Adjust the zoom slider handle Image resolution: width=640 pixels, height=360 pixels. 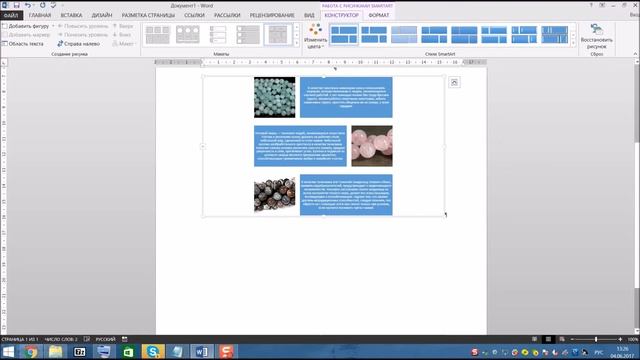596,339
